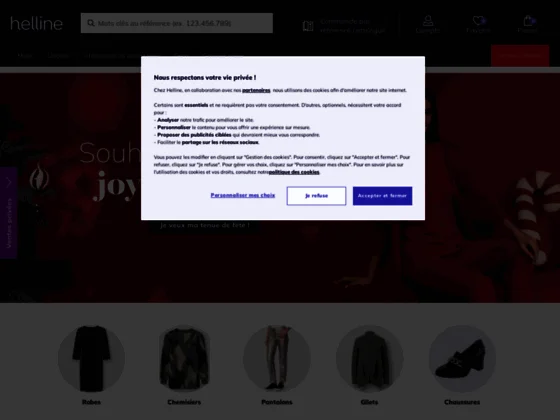The image size is (560, 420).
Task: Click the red button in navigation bar
Action: click(520, 55)
